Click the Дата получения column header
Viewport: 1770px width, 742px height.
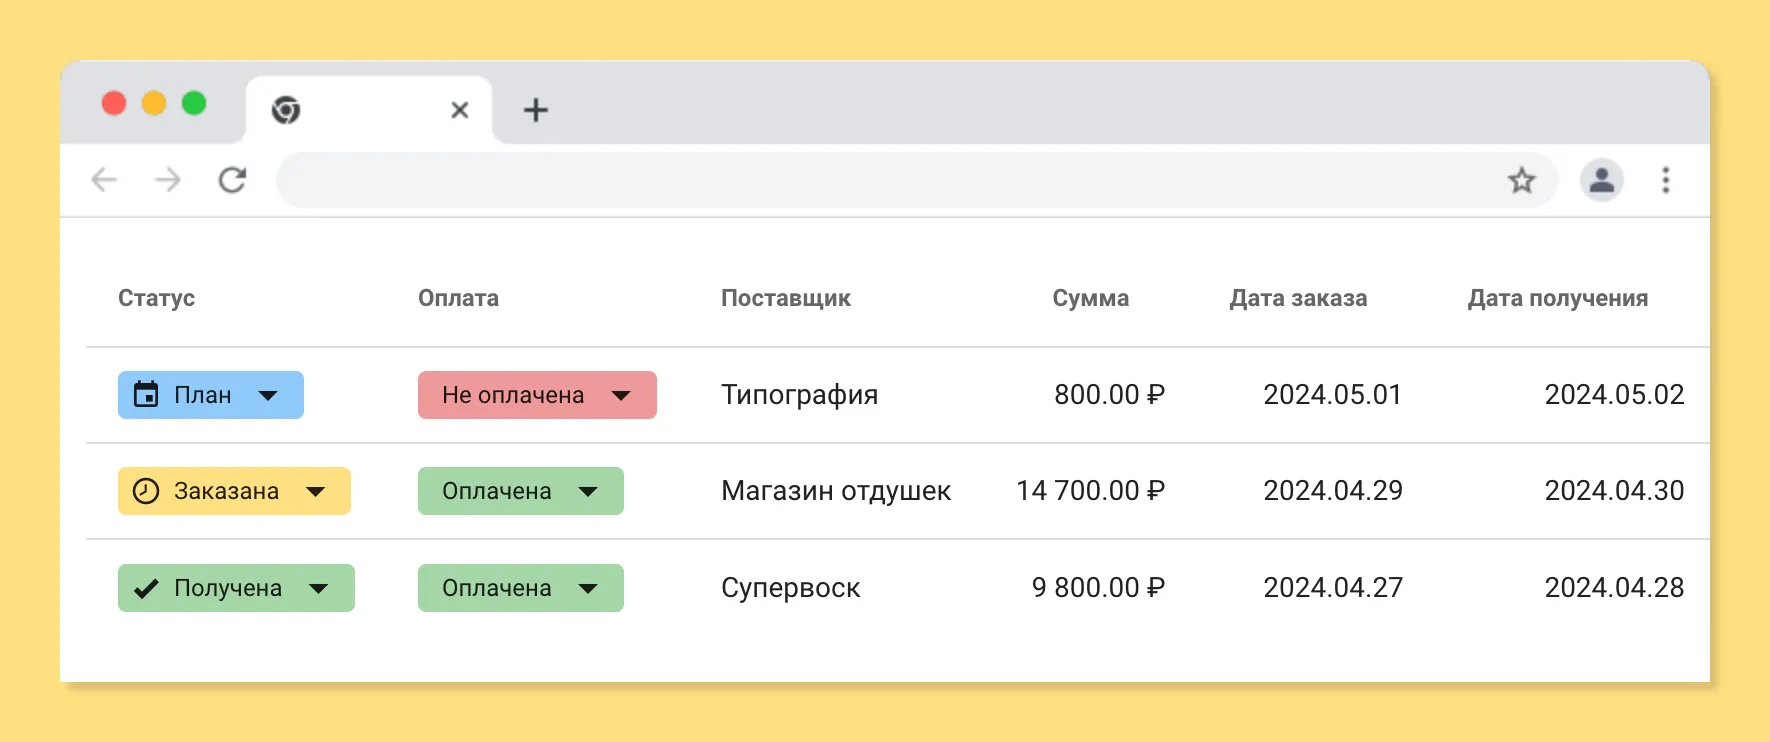[x=1558, y=298]
